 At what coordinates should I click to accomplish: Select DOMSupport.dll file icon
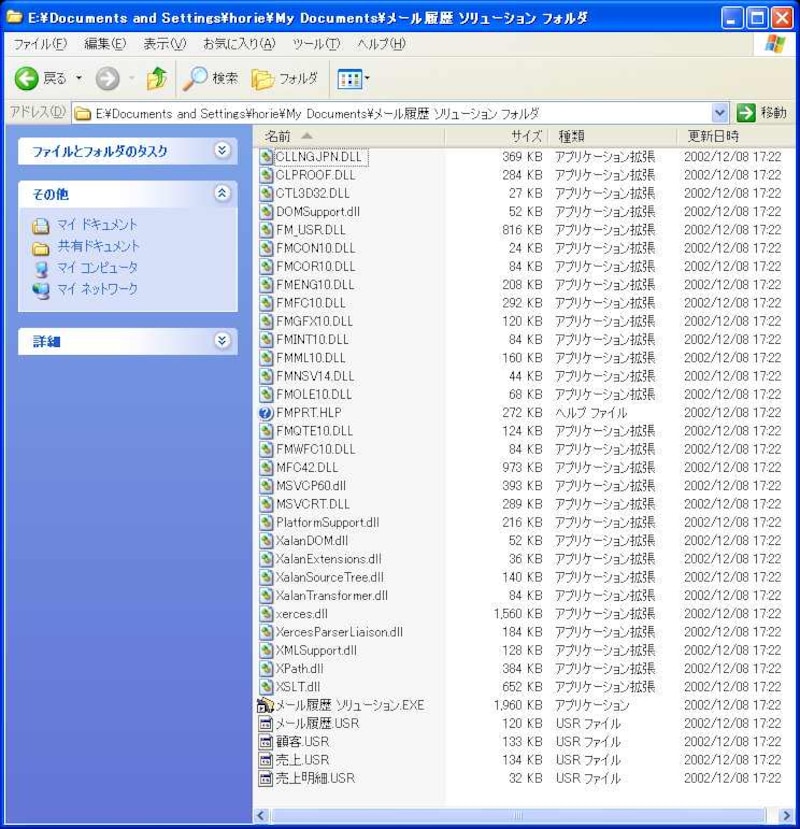[x=266, y=211]
